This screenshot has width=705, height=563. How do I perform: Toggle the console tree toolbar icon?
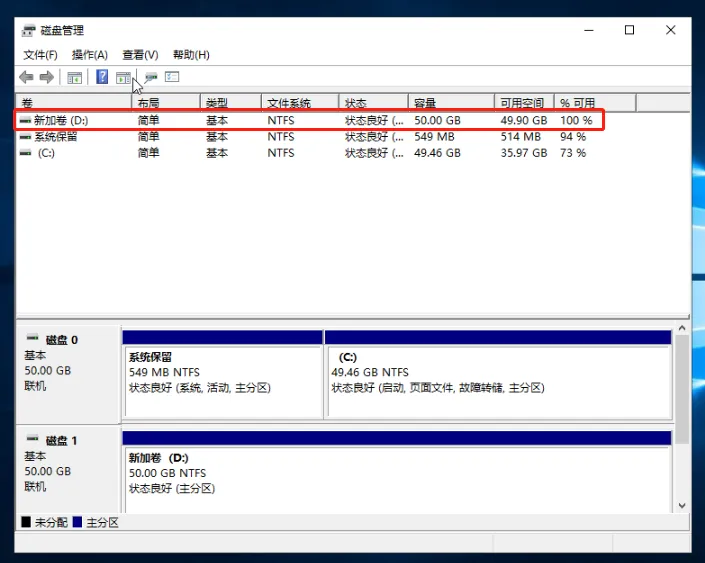75,78
